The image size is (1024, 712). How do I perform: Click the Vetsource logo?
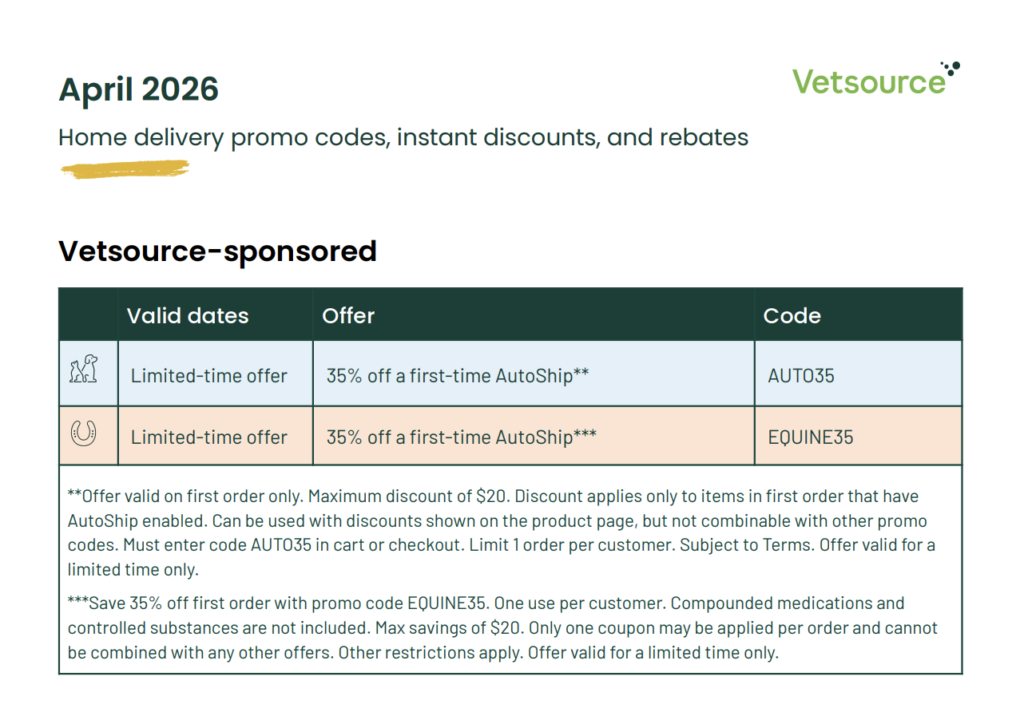pos(868,81)
